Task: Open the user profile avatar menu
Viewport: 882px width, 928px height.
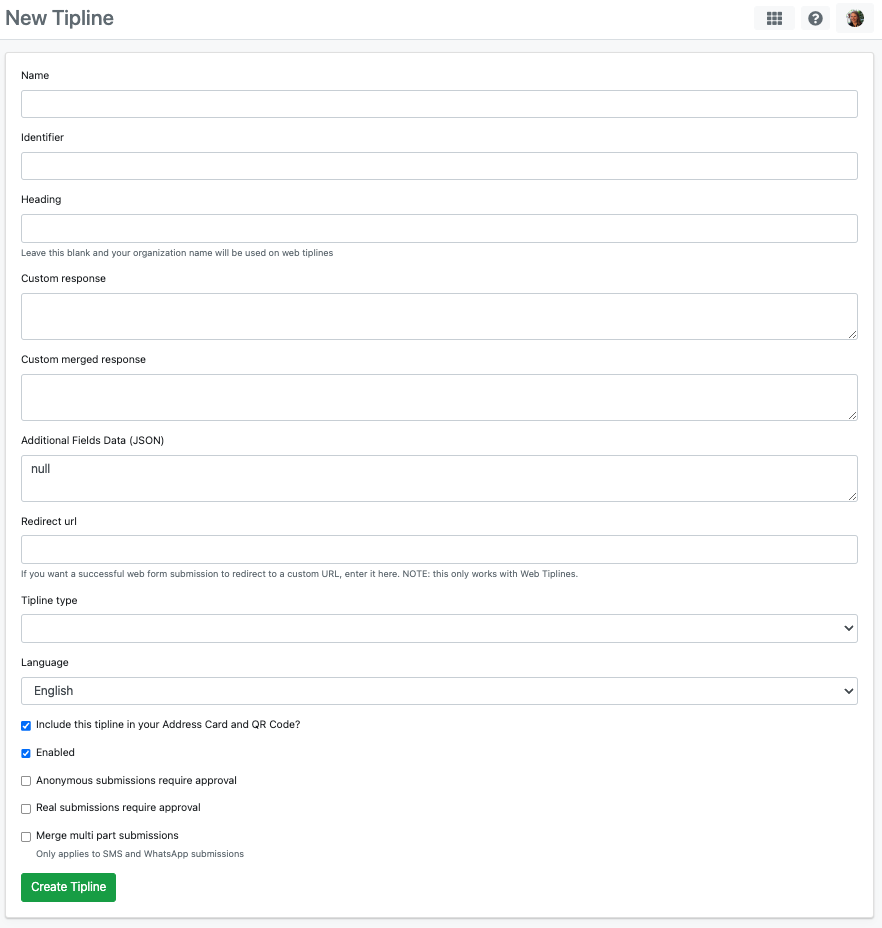Action: tap(854, 18)
